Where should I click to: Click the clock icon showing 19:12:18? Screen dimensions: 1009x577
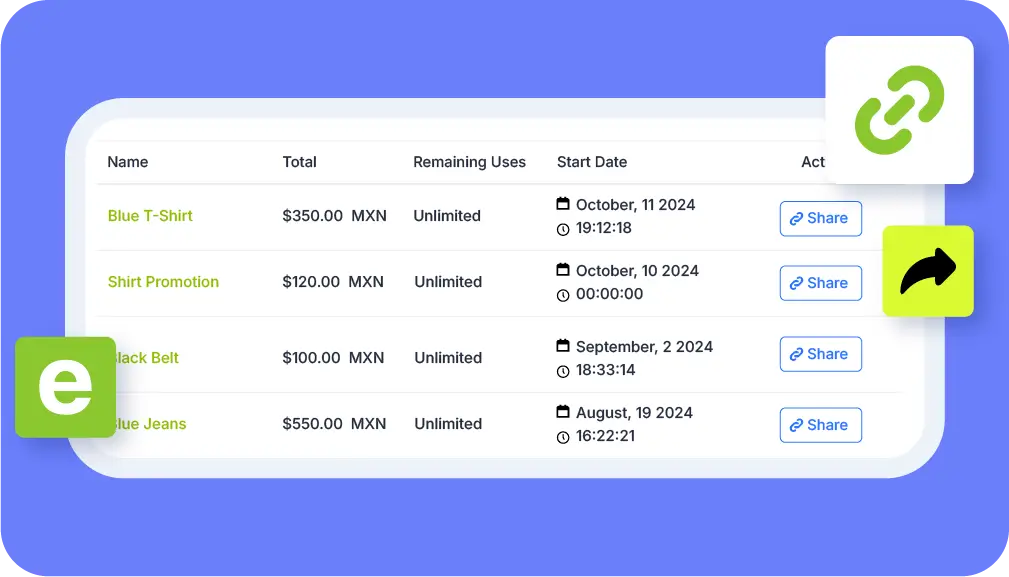pos(565,228)
